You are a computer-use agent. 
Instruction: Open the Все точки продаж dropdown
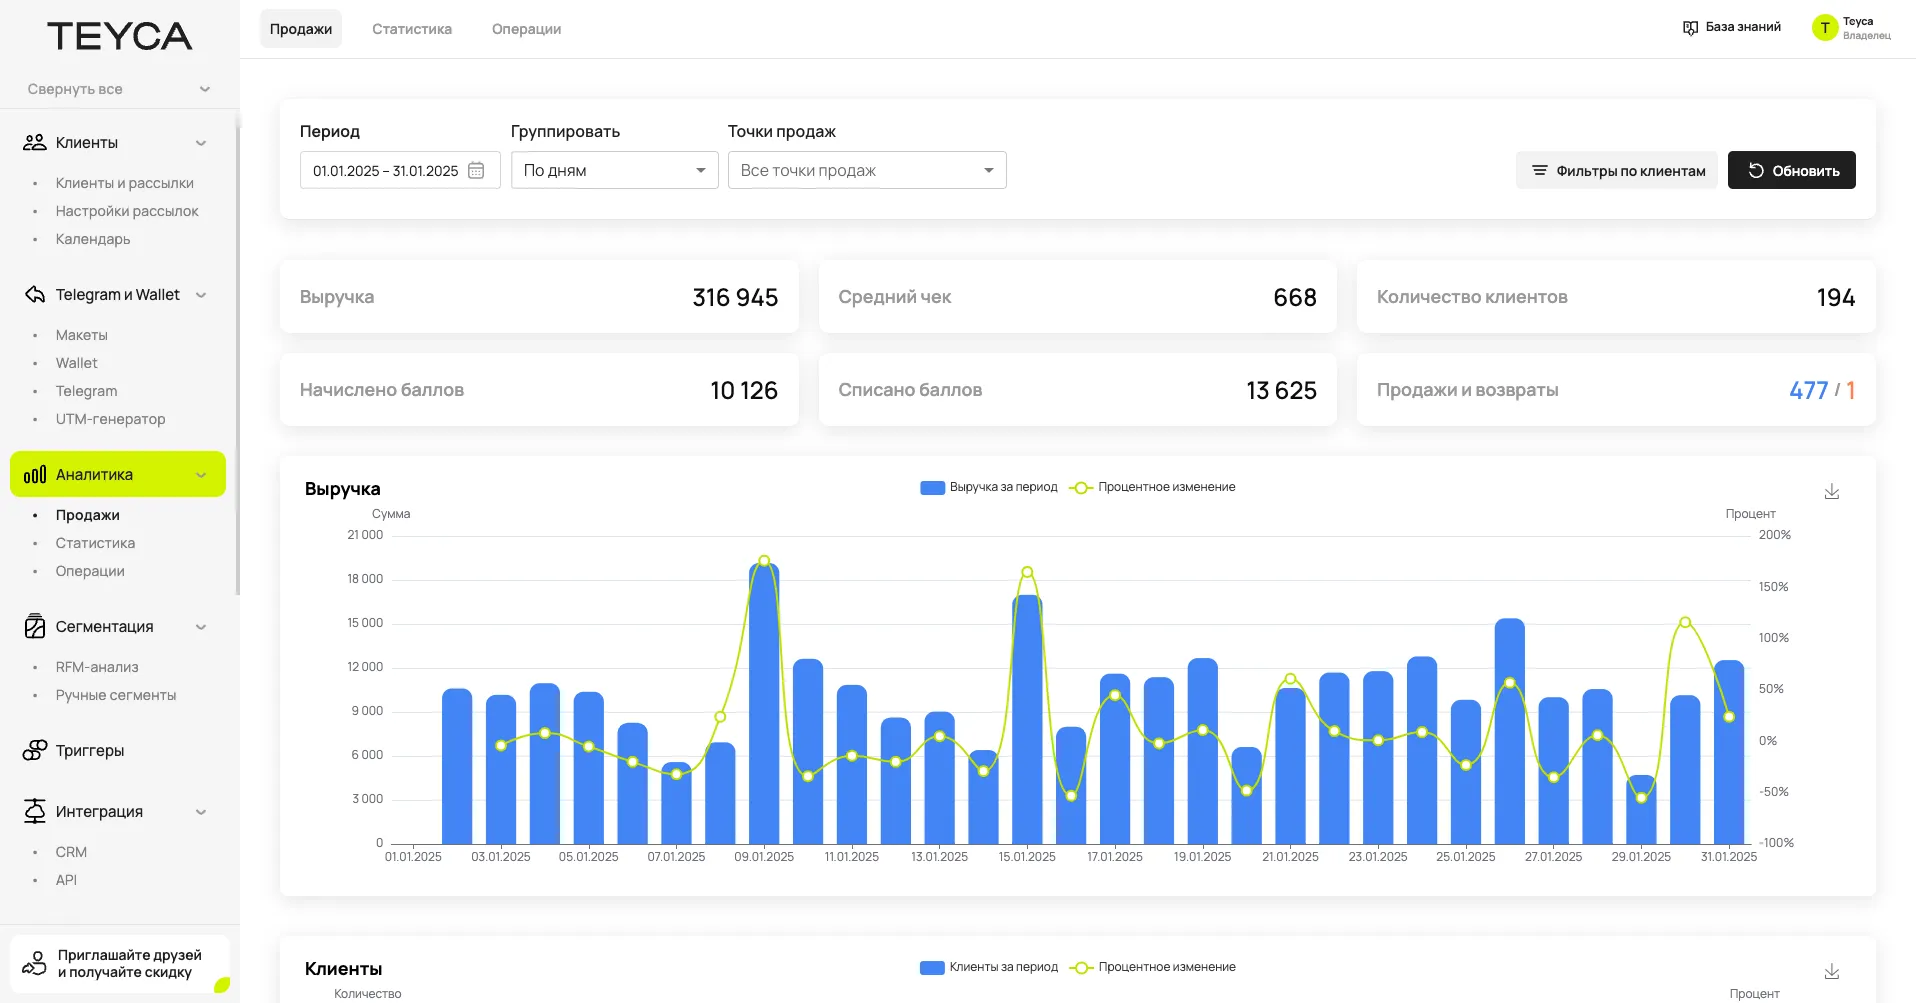866,170
